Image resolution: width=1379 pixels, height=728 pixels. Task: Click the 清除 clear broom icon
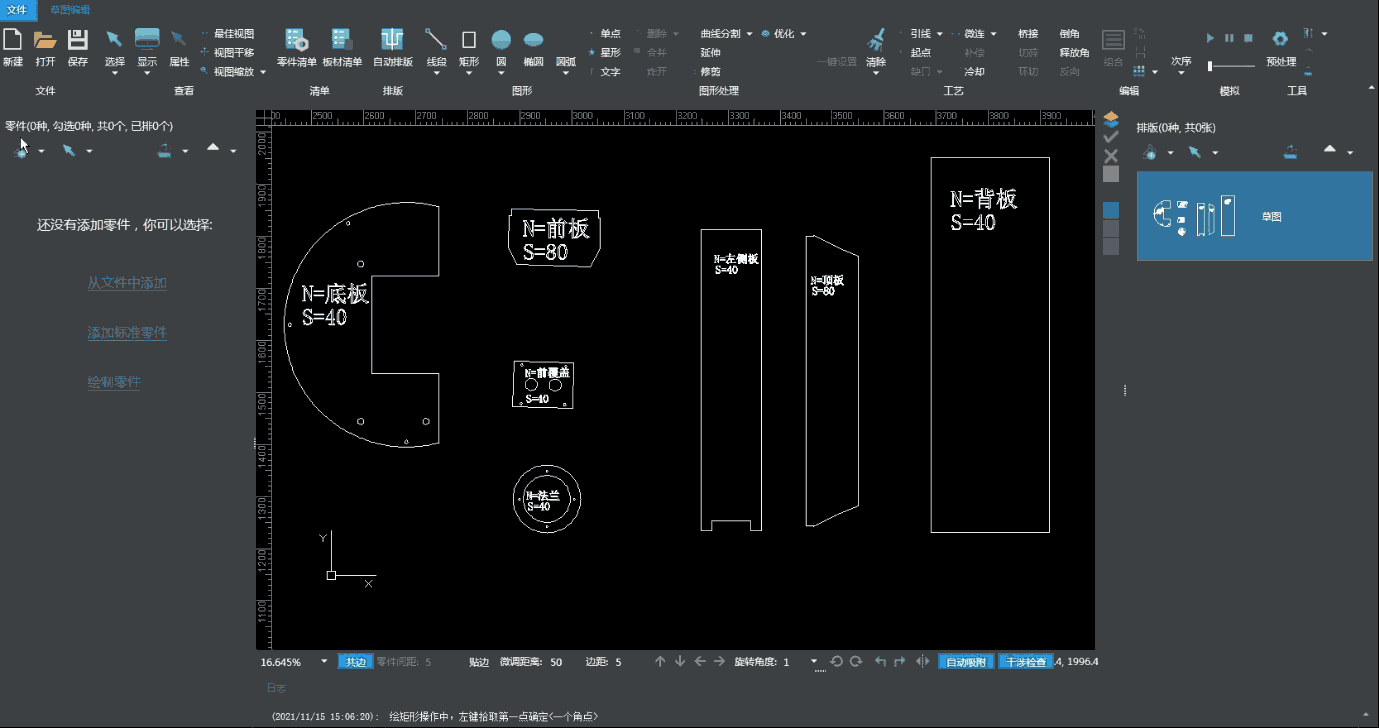876,40
